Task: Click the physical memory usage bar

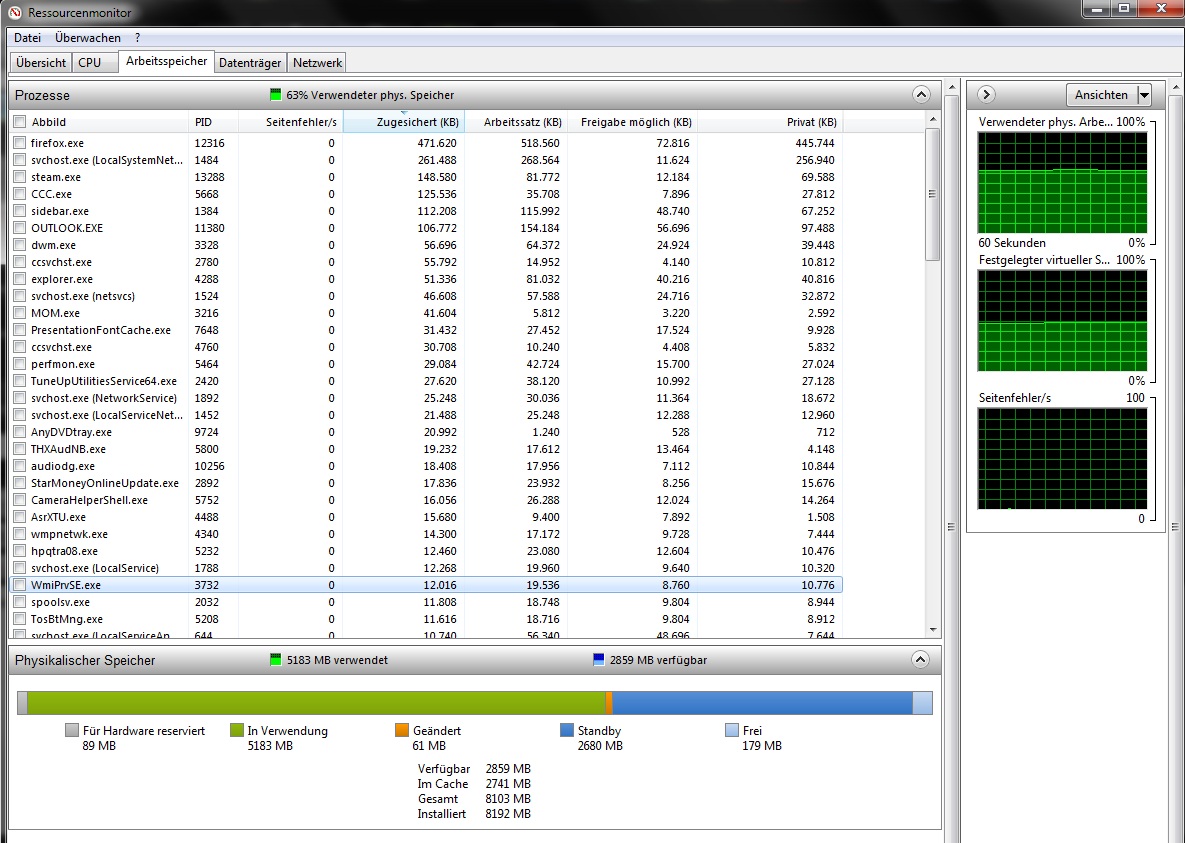Action: [475, 702]
